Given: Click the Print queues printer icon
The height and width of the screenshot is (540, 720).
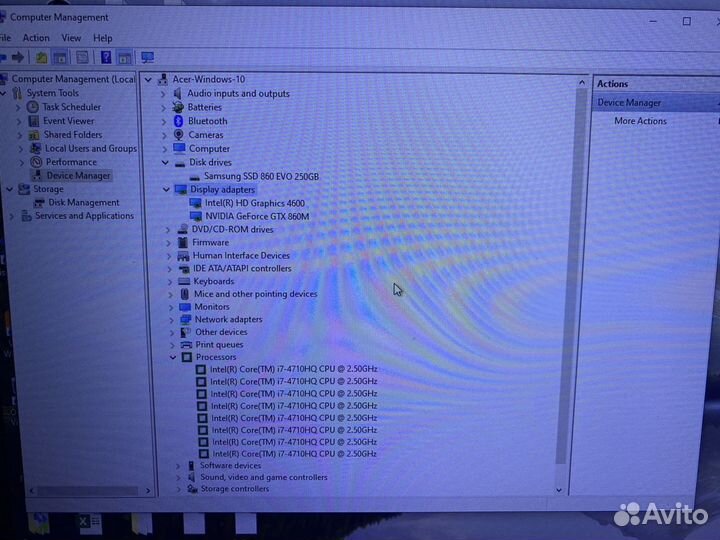Looking at the screenshot, I should point(186,344).
